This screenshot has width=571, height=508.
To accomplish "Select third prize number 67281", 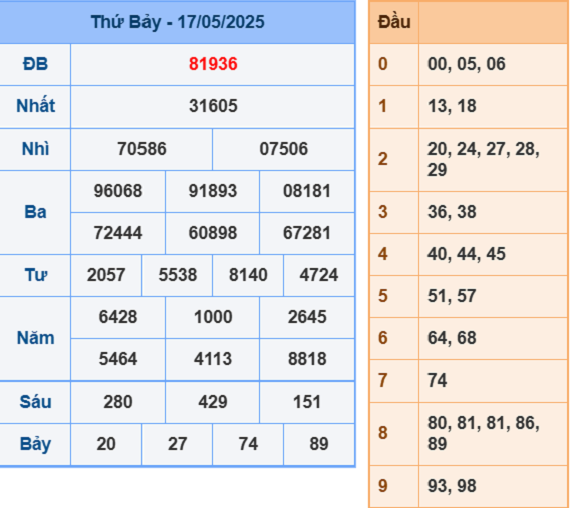I will [x=307, y=233].
